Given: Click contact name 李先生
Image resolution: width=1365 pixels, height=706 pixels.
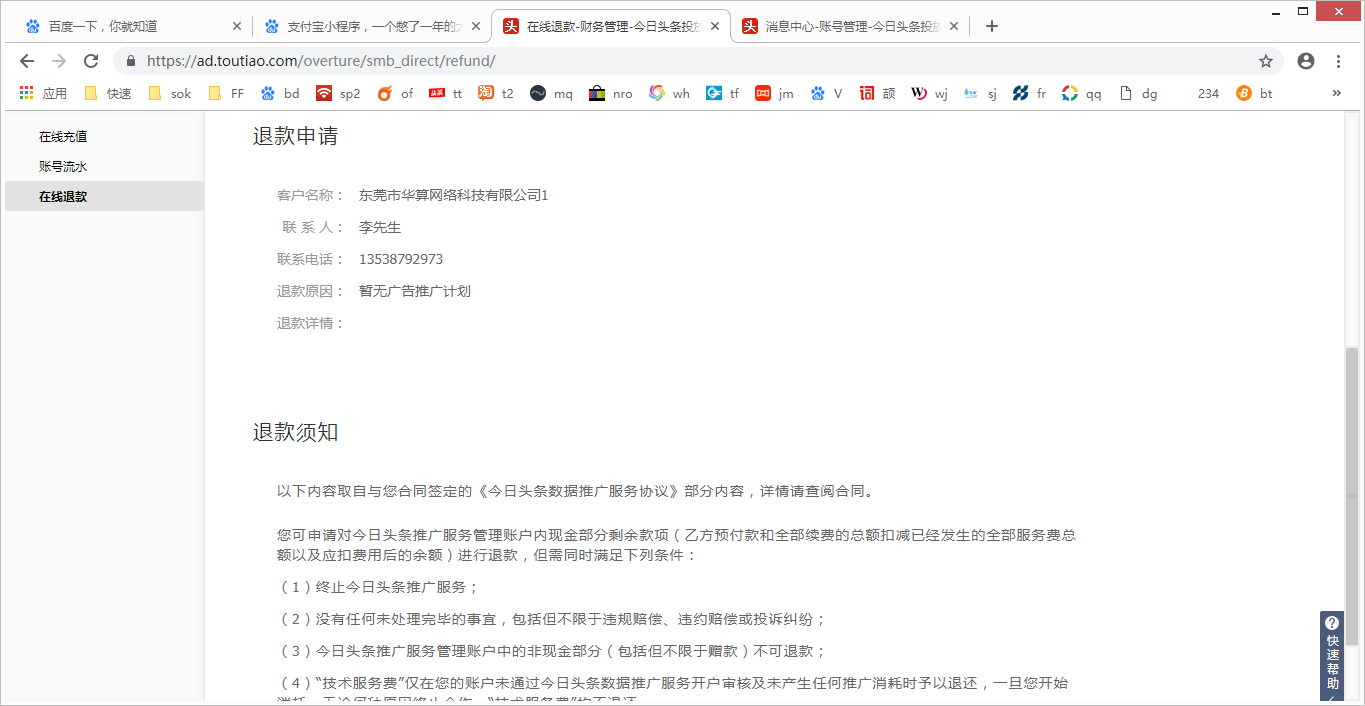Looking at the screenshot, I should click(x=380, y=227).
